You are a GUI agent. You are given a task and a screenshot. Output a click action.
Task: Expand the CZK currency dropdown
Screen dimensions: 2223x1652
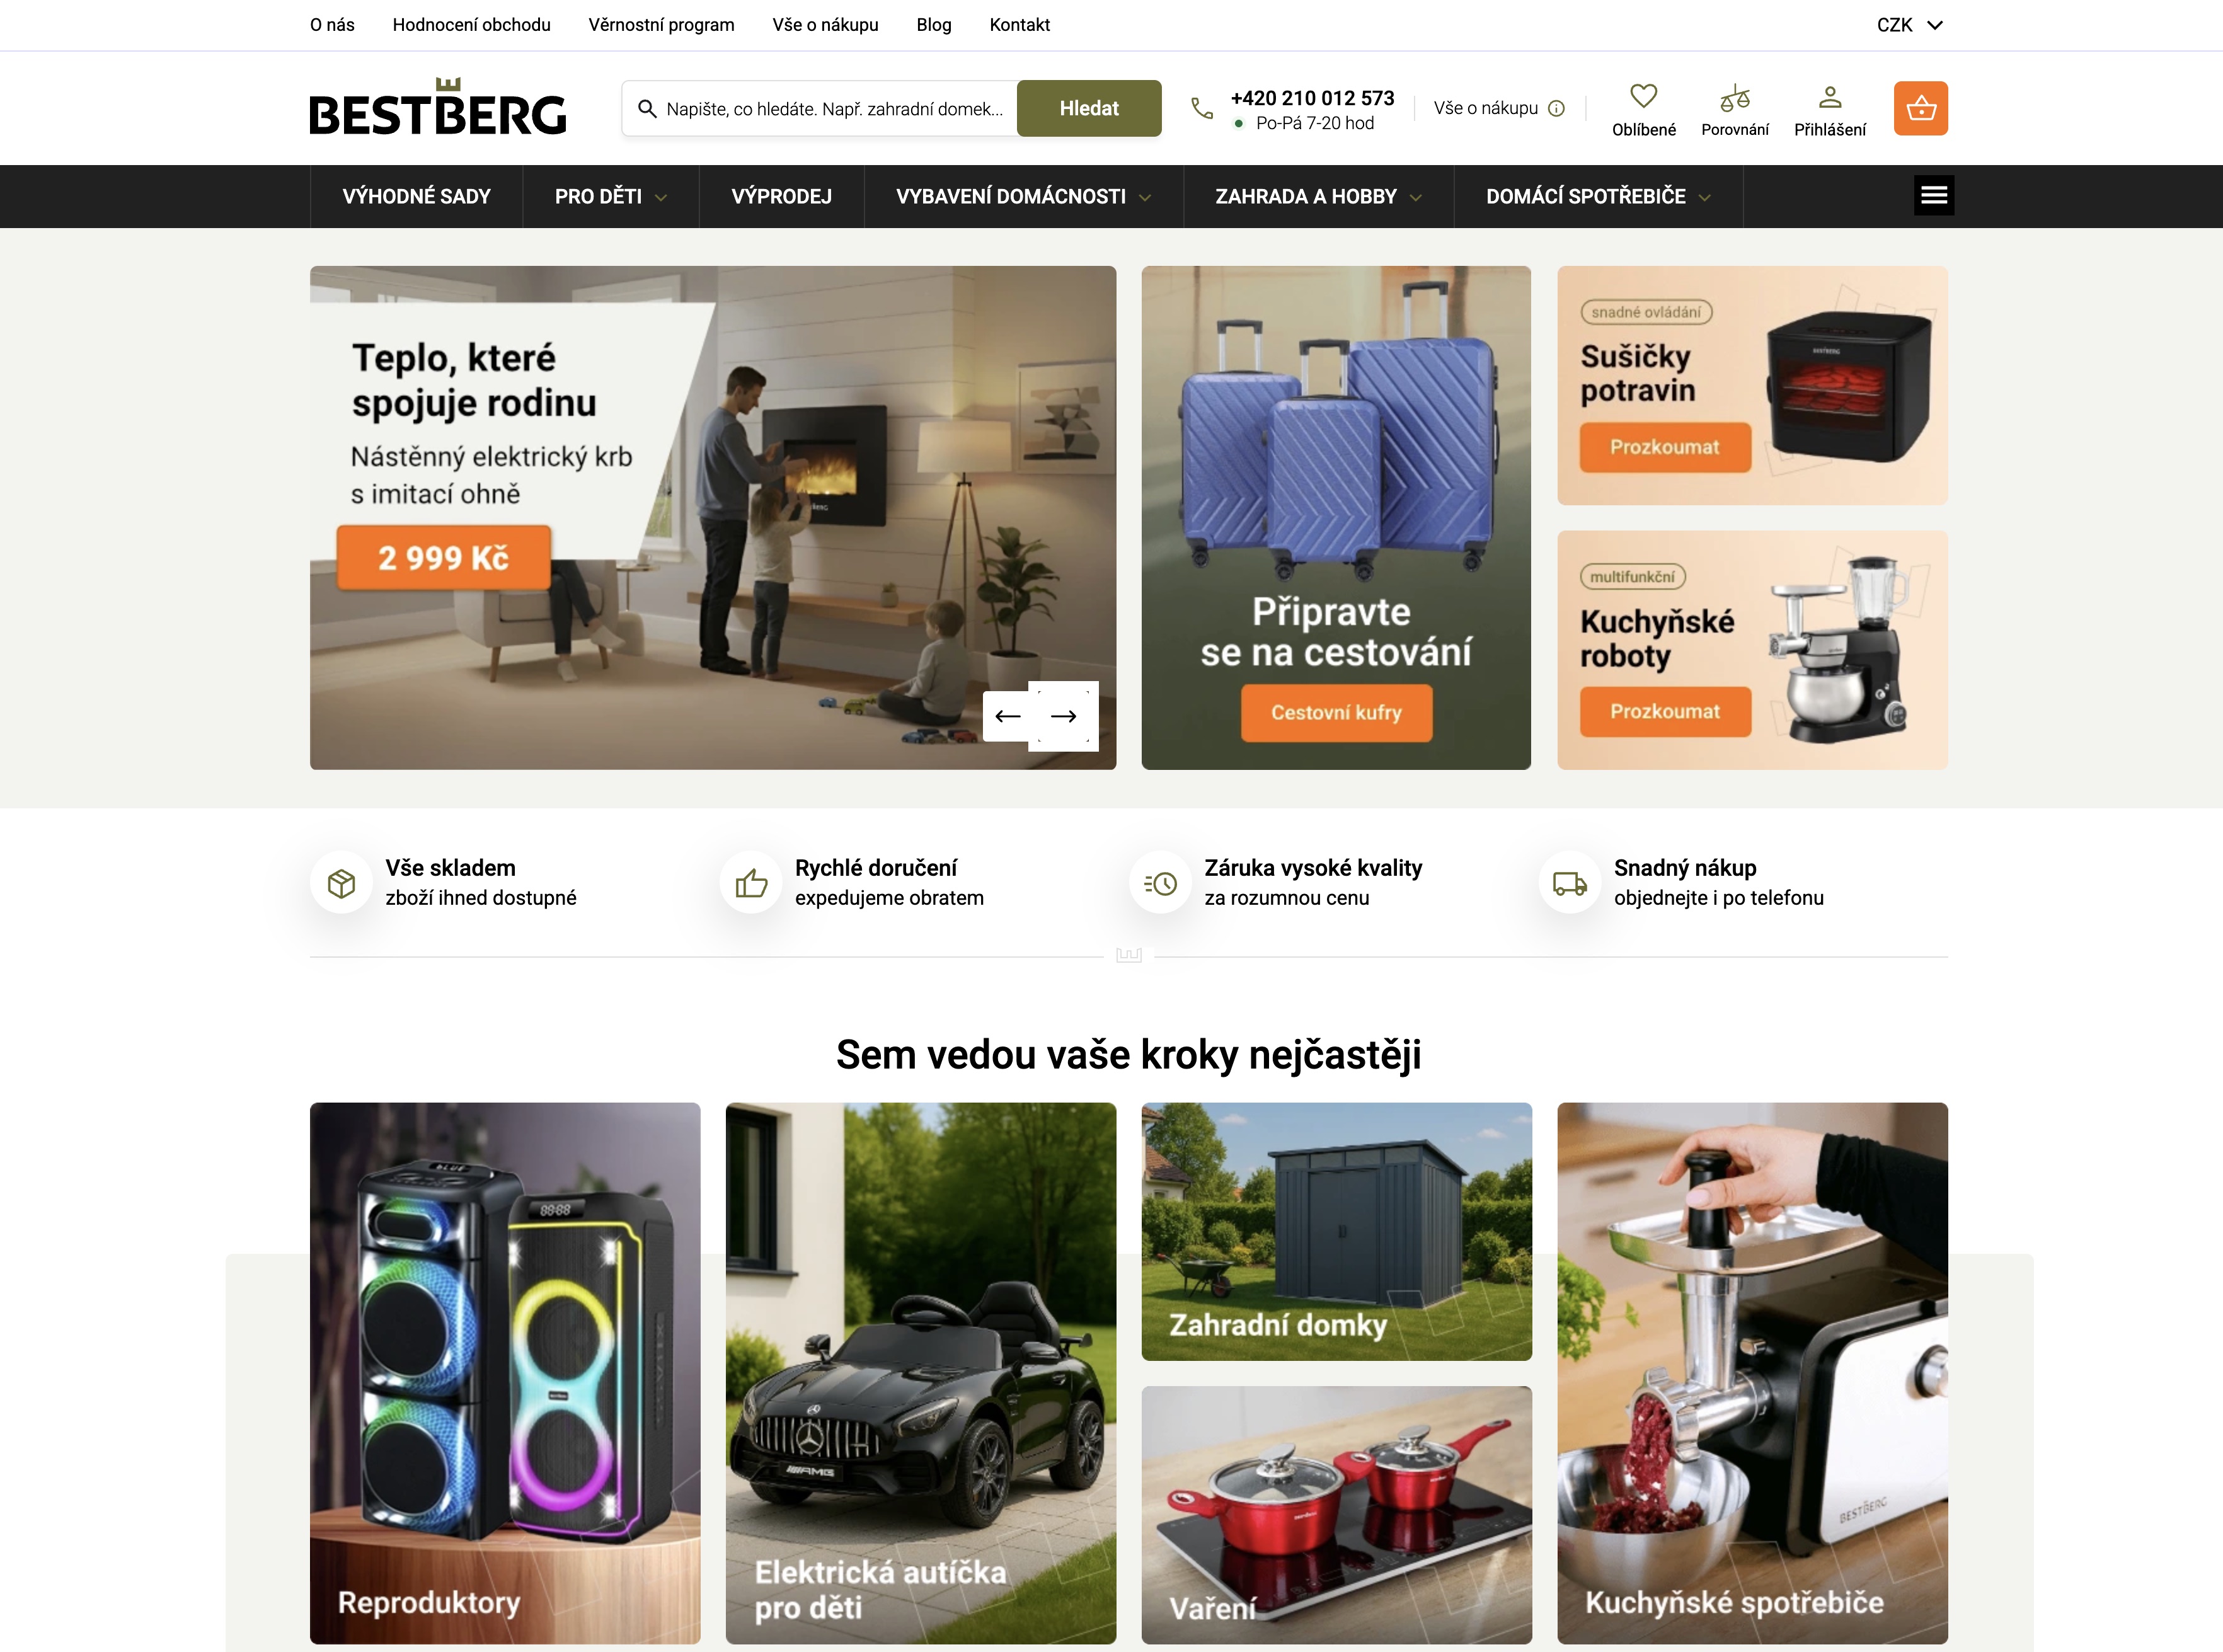[x=1909, y=25]
